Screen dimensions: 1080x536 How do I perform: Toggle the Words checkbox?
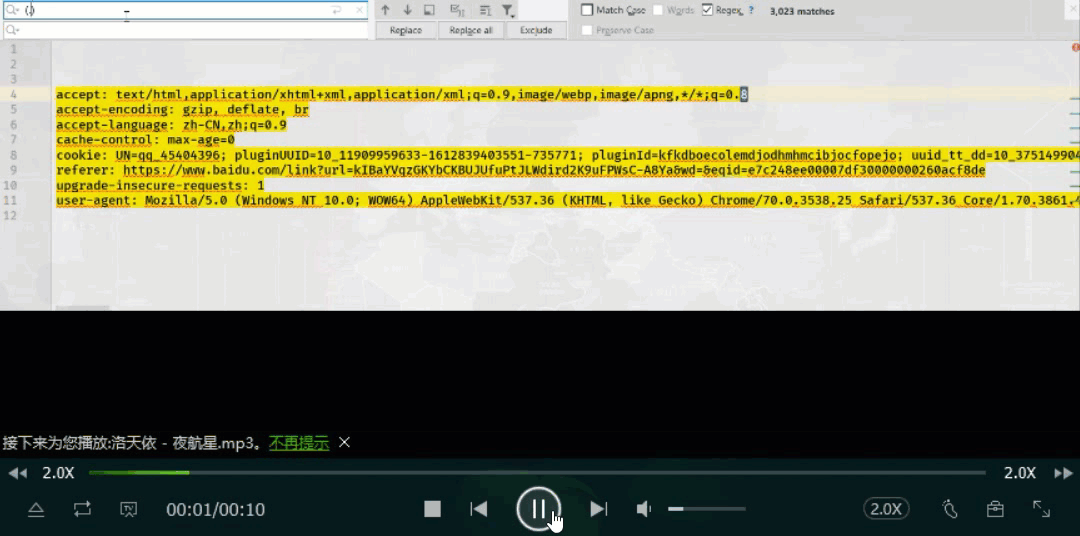(659, 10)
